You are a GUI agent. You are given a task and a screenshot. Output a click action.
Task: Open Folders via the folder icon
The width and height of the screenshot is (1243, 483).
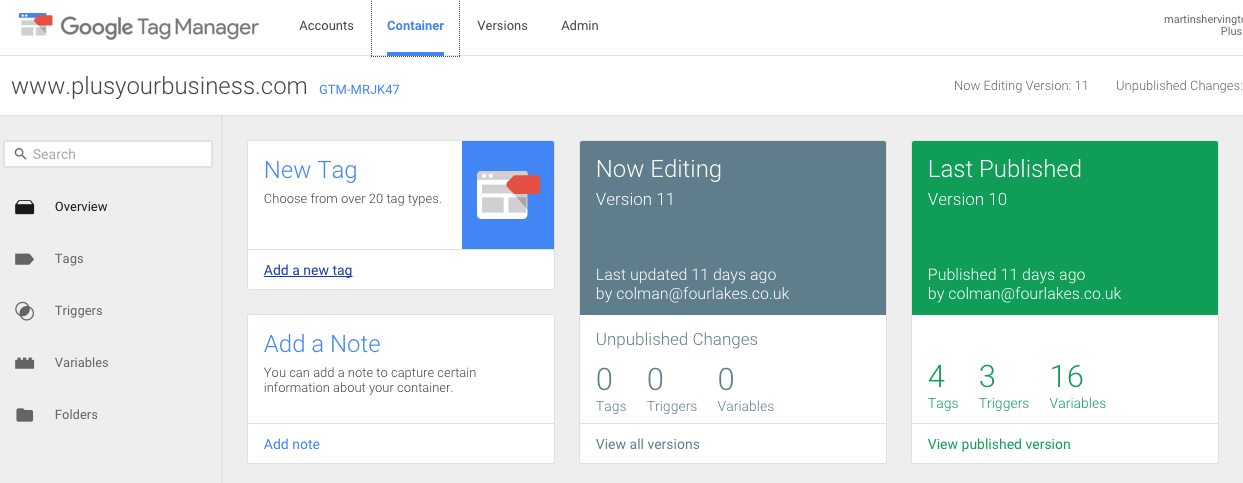(25, 415)
